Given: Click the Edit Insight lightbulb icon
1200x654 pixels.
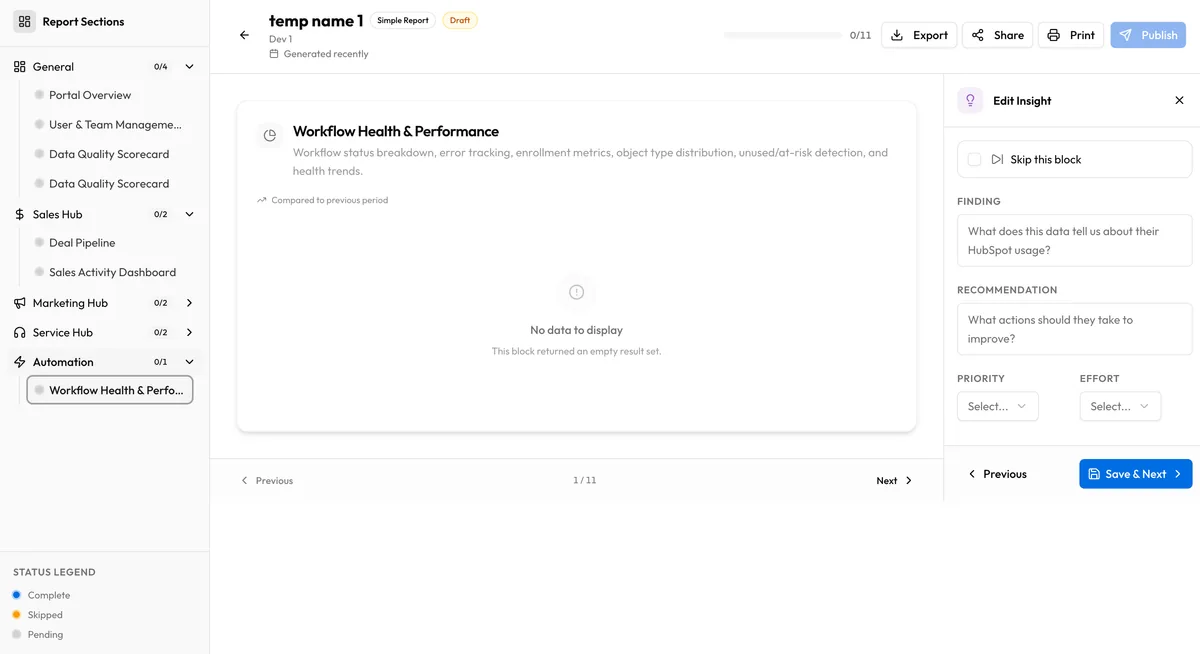Looking at the screenshot, I should coord(969,100).
